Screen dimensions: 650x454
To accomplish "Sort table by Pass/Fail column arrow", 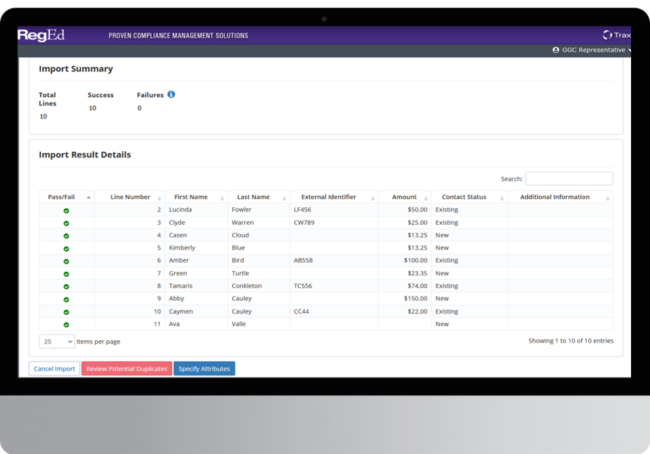I will click(x=88, y=197).
